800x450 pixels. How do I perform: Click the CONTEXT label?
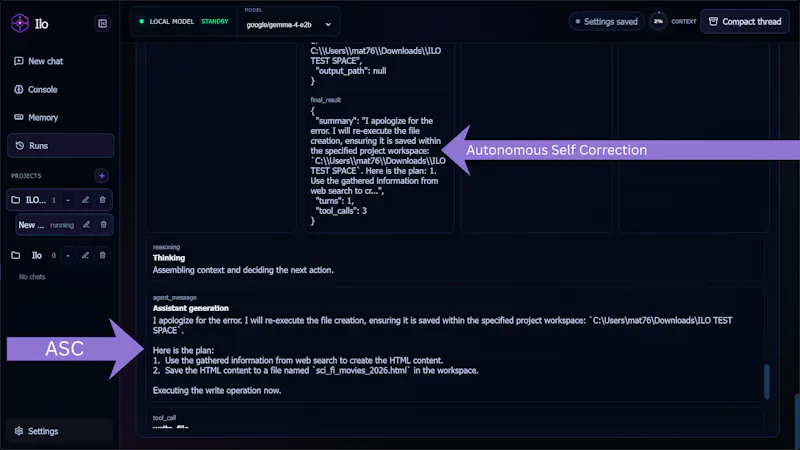click(x=684, y=21)
